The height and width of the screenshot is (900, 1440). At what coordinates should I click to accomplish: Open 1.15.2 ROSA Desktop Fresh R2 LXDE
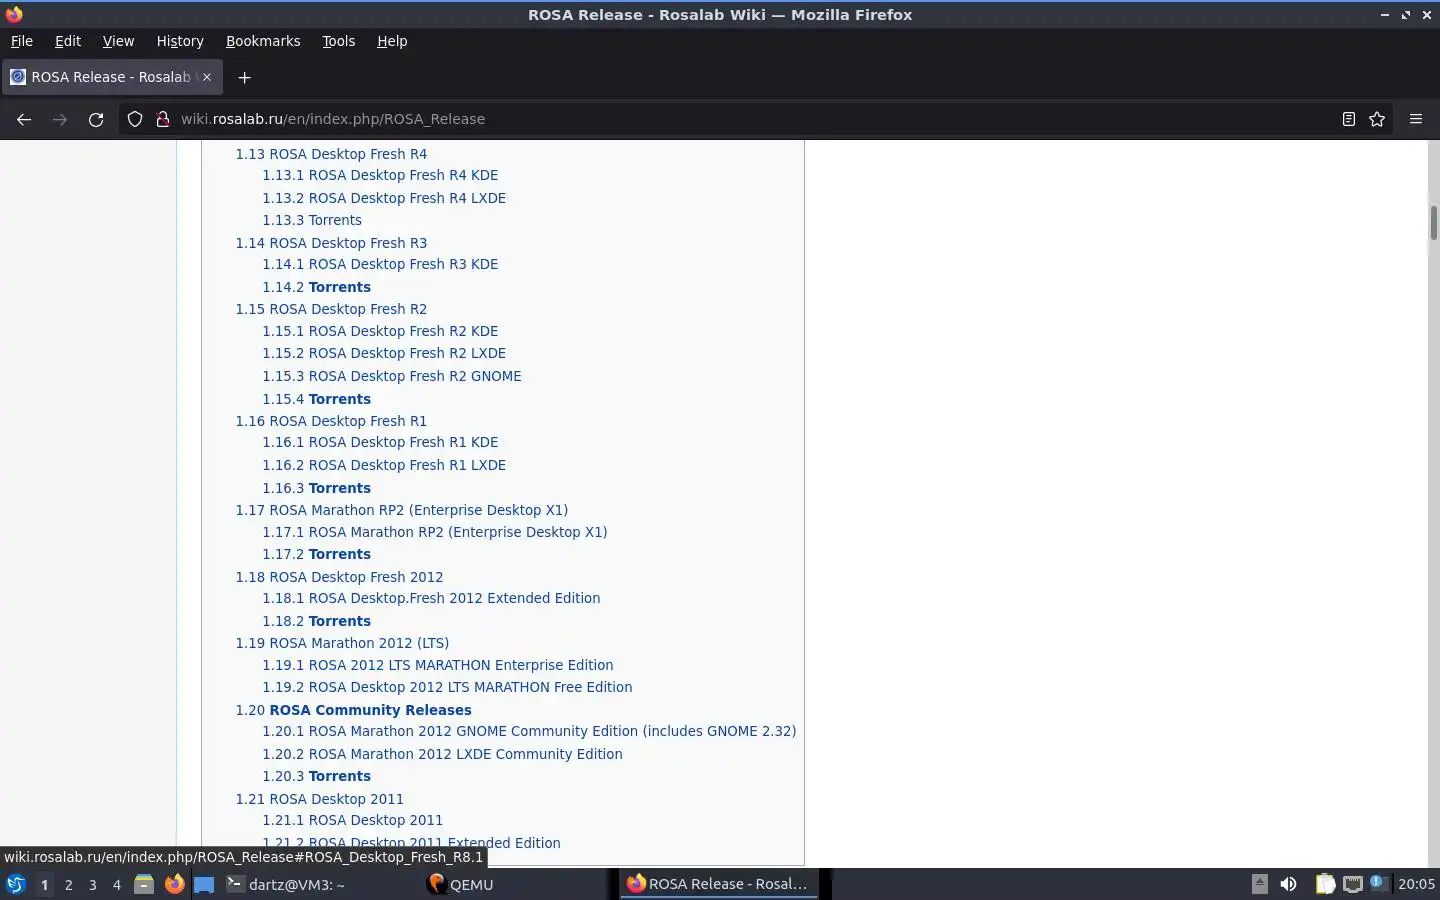point(384,353)
